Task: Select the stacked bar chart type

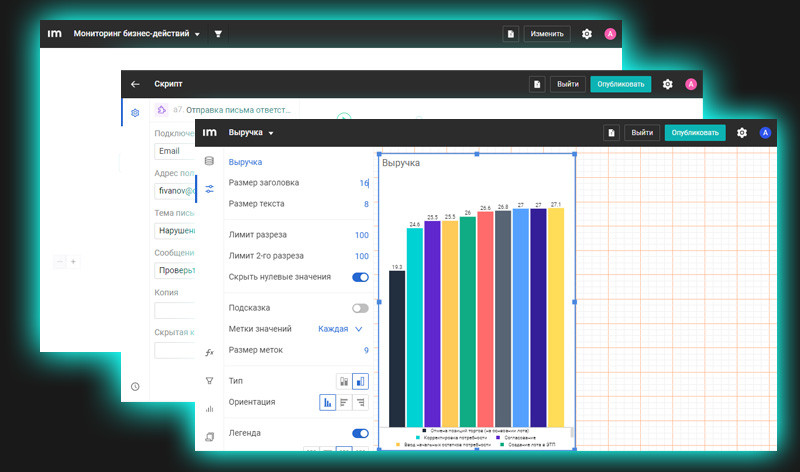Action: click(x=344, y=381)
